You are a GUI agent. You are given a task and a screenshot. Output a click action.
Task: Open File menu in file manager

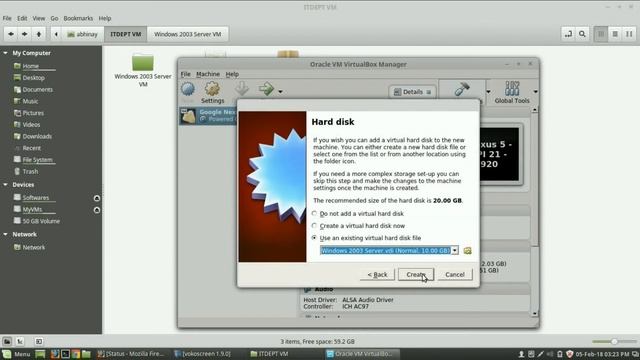pos(7,18)
